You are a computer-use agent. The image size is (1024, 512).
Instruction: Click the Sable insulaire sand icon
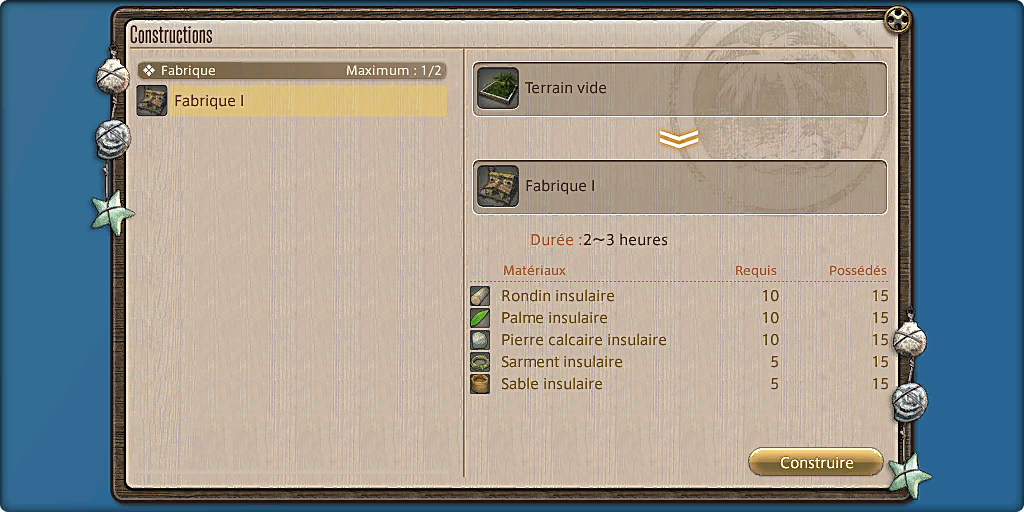tap(480, 384)
